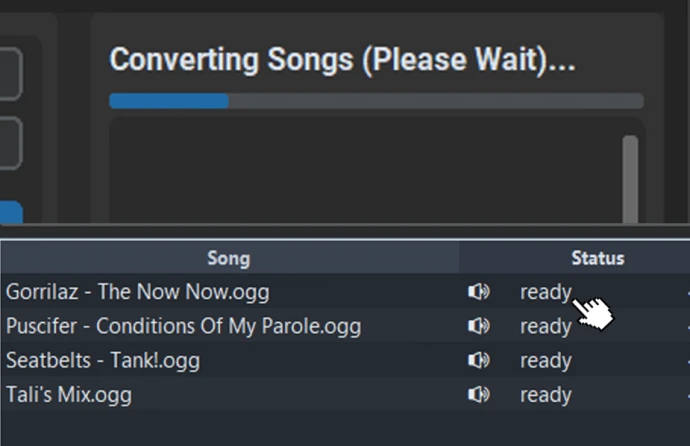Sort by the Song column header
The image size is (690, 446).
[x=228, y=258]
